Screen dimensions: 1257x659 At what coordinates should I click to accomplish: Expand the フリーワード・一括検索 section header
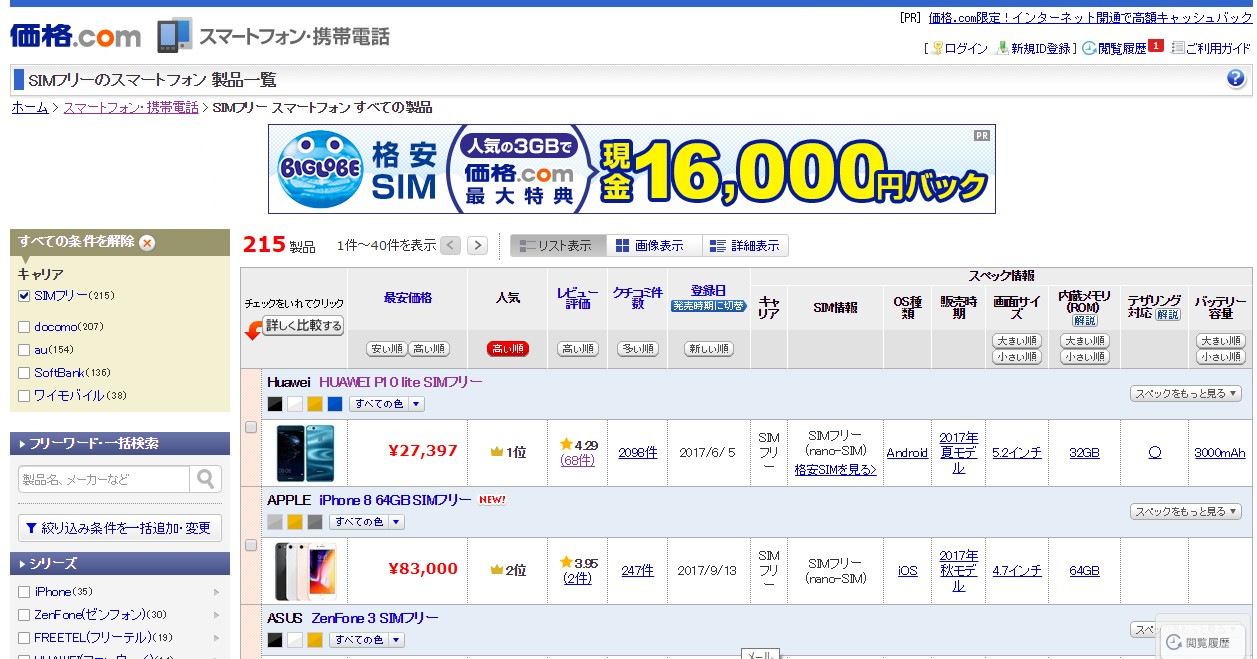[x=120, y=443]
